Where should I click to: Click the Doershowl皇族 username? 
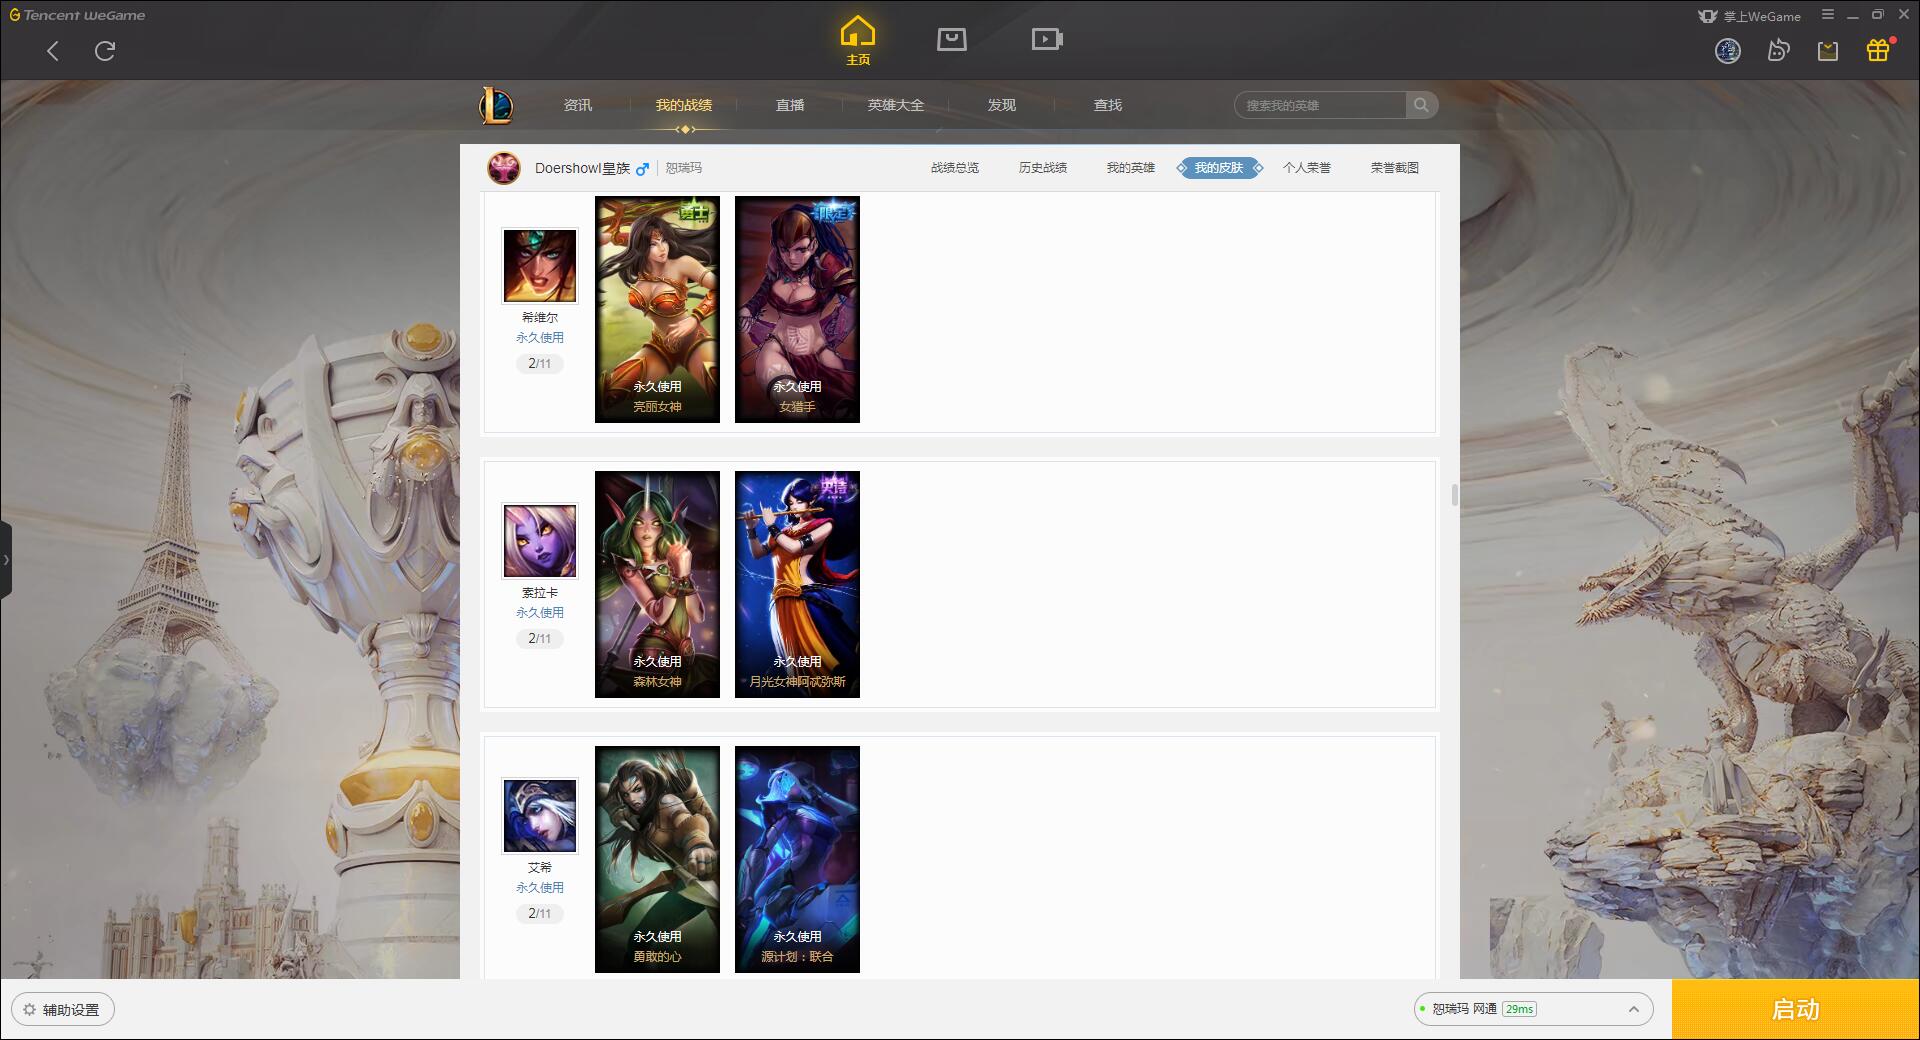click(582, 168)
